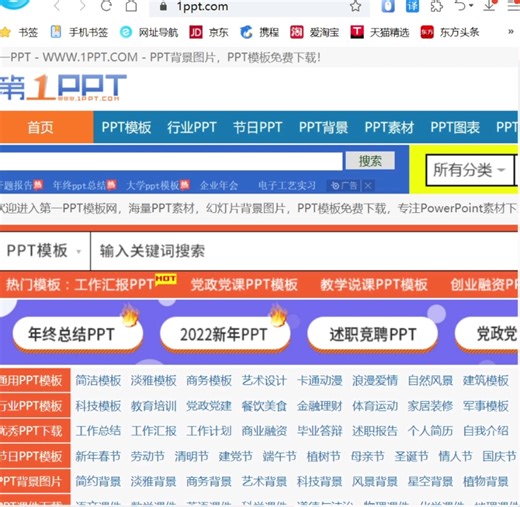
Task: Open PPT背景图片 sidebar category
Action: coord(35,481)
